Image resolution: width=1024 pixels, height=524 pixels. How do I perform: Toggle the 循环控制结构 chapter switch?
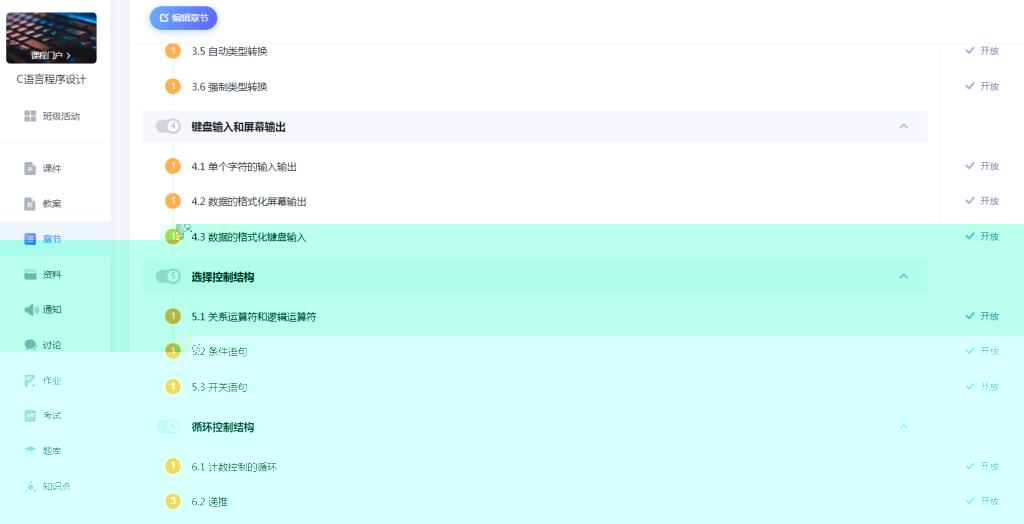(x=168, y=427)
